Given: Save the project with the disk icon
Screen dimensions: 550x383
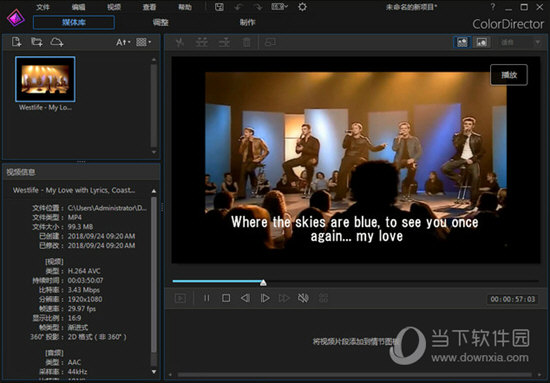Looking at the screenshot, I should point(219,7).
